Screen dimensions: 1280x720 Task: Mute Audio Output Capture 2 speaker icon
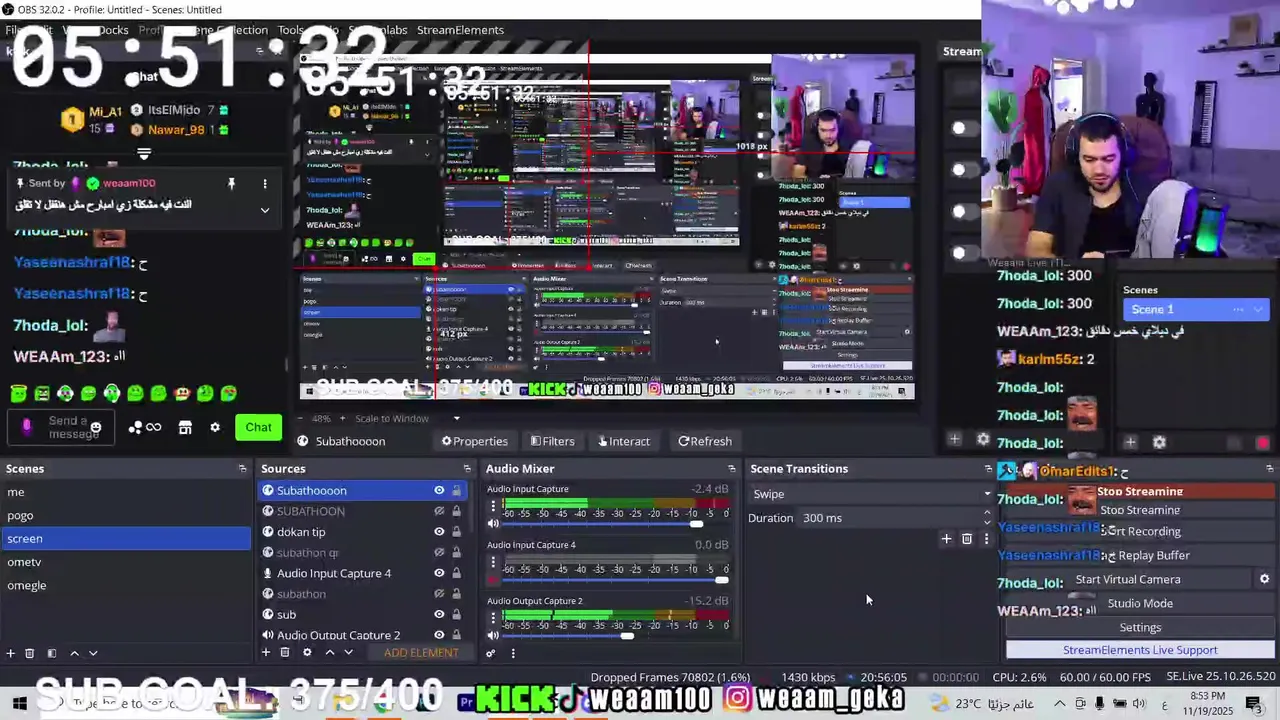pos(493,635)
